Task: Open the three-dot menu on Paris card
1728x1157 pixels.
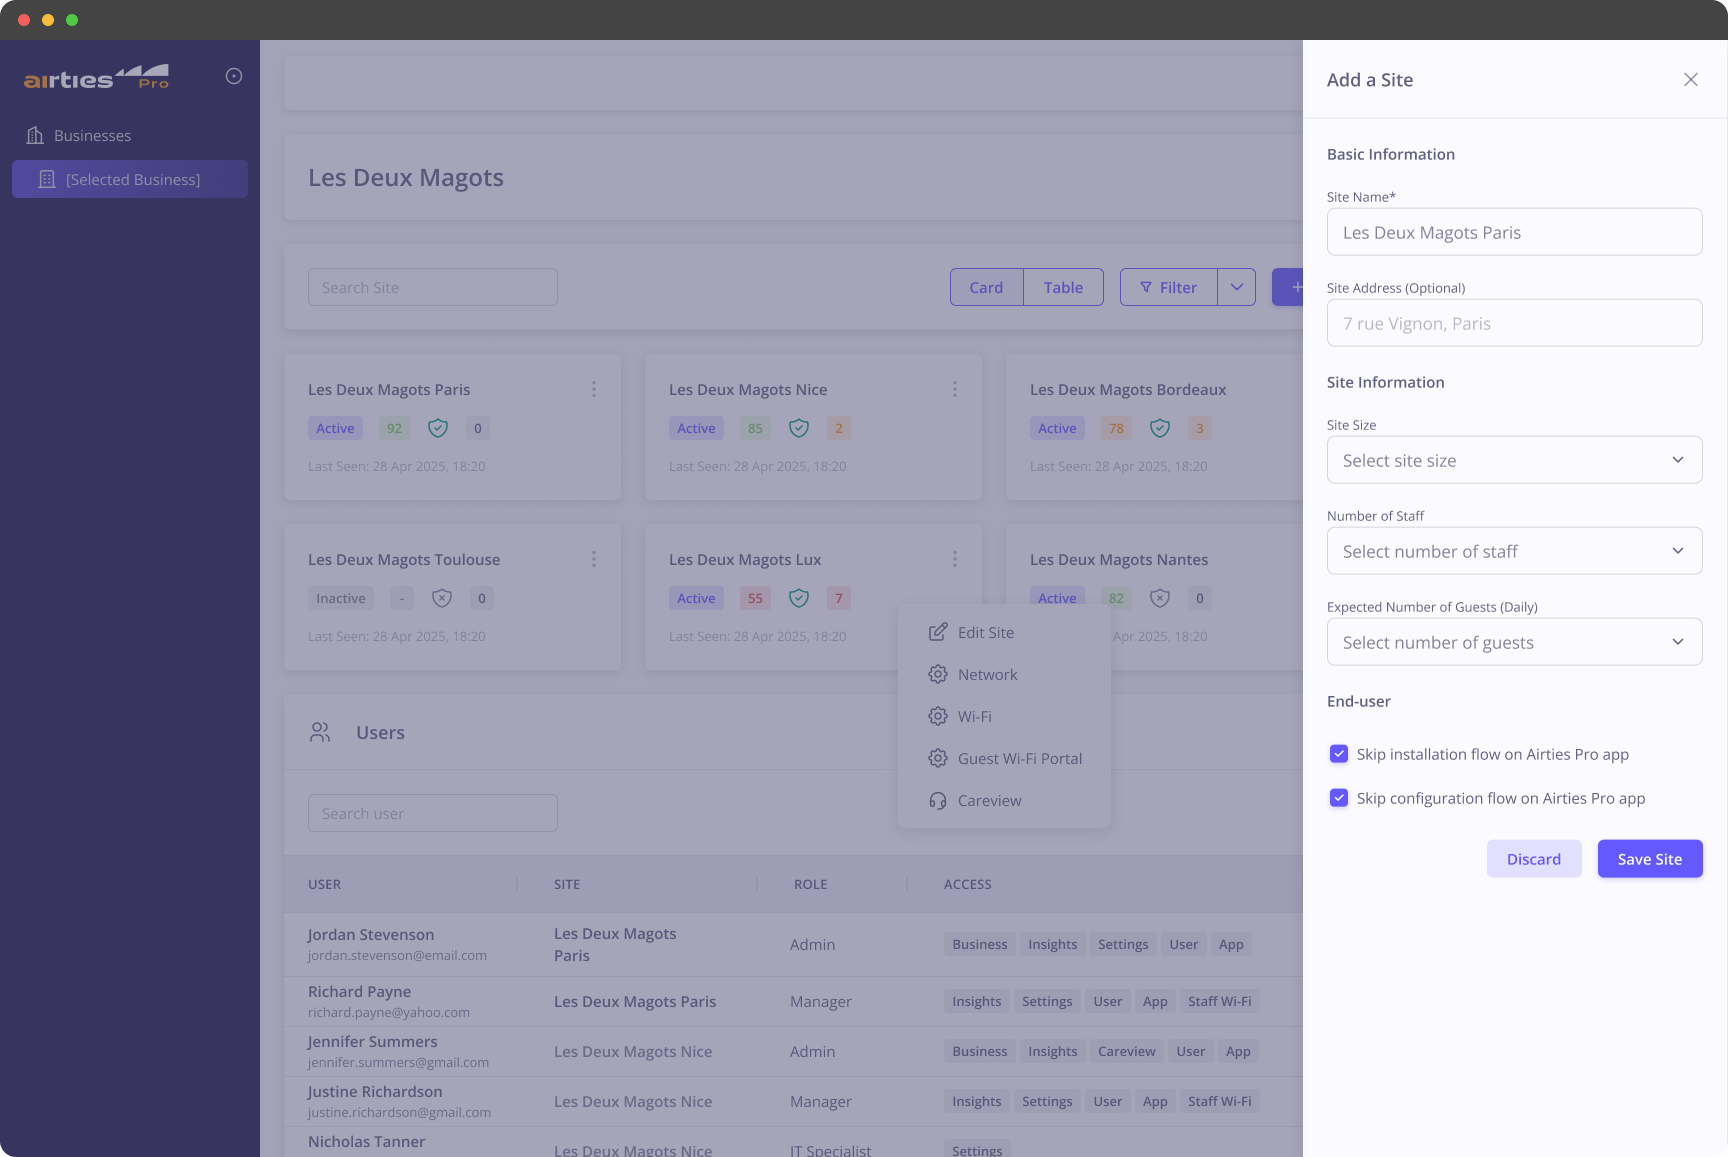Action: pos(594,389)
